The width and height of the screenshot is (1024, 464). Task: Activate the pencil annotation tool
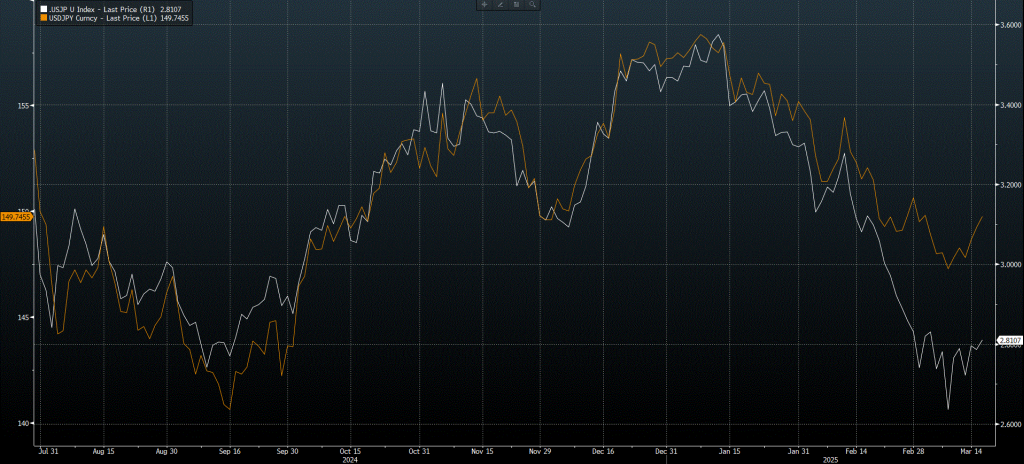[x=498, y=5]
